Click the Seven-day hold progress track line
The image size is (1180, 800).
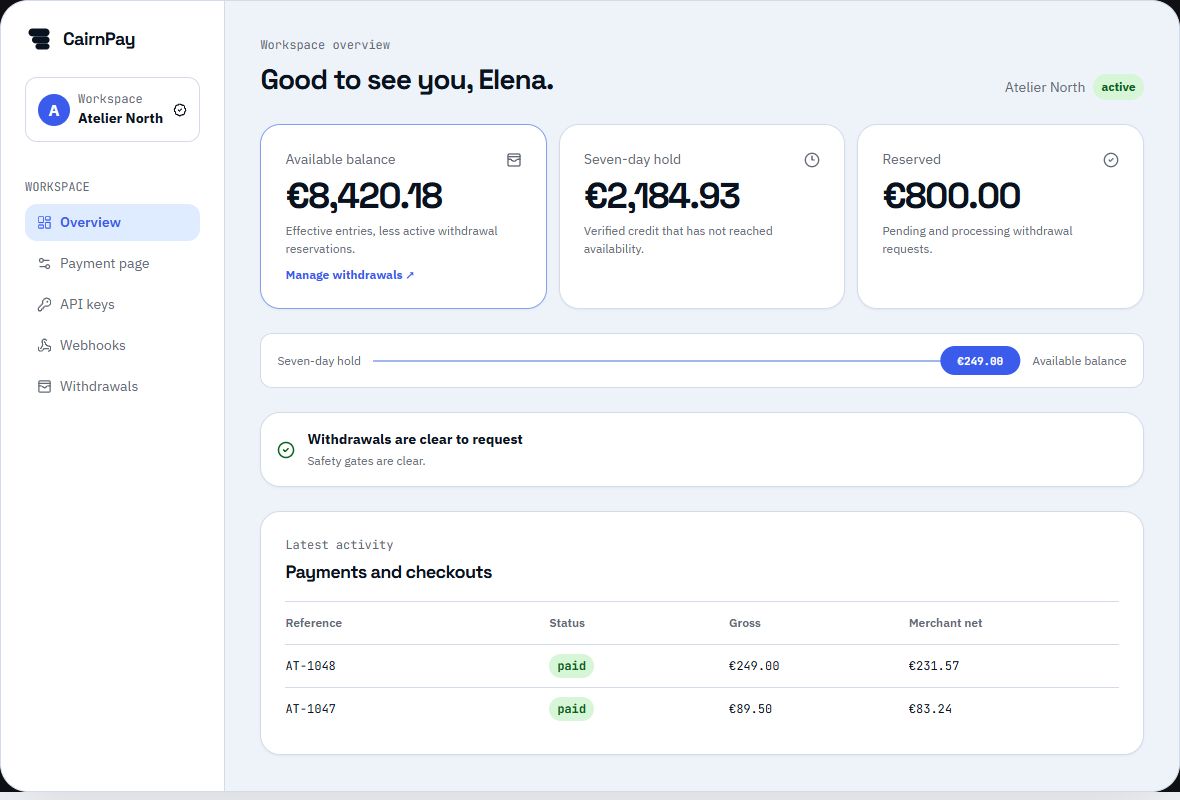(x=656, y=360)
